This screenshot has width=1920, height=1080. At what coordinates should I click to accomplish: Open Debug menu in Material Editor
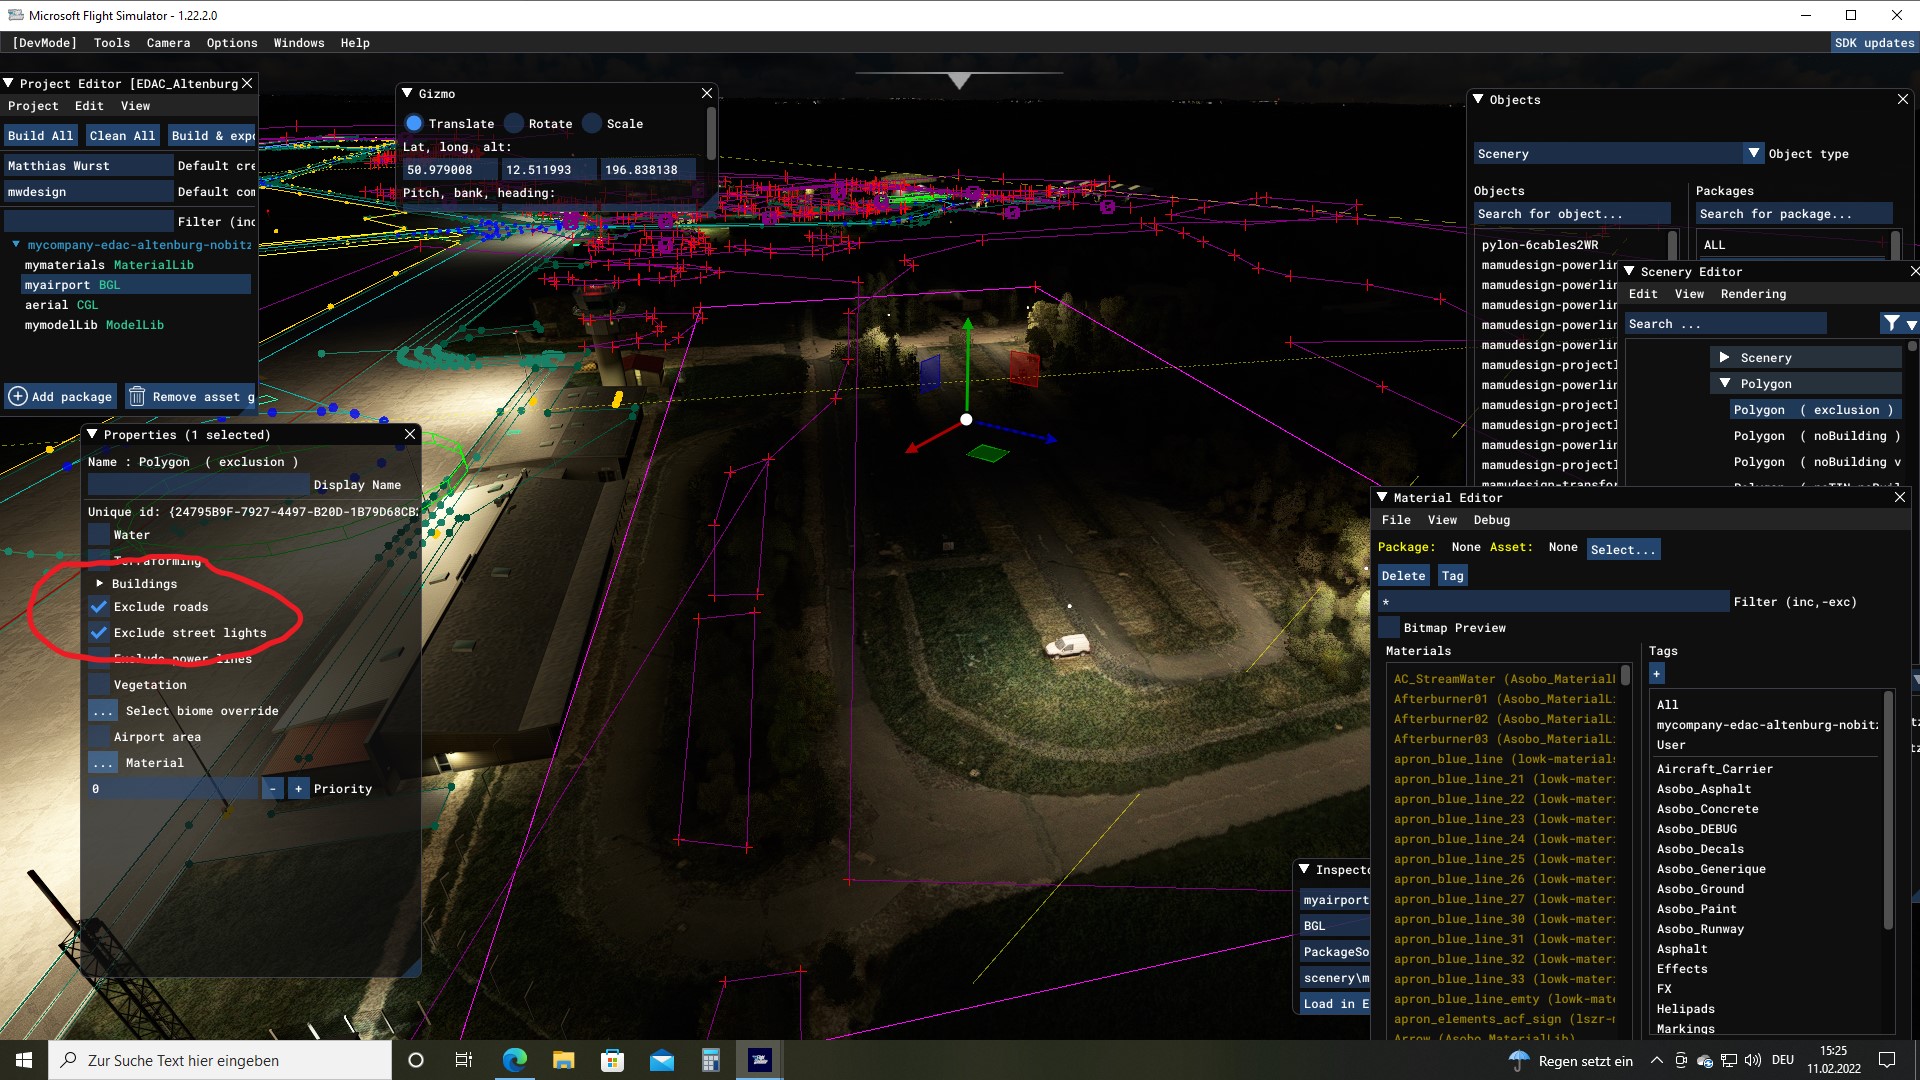coord(1491,520)
